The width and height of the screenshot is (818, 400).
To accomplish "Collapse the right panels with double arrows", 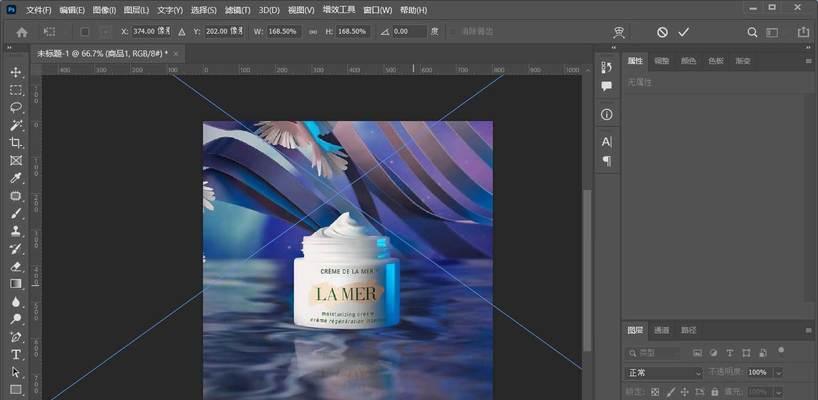I will click(x=811, y=48).
